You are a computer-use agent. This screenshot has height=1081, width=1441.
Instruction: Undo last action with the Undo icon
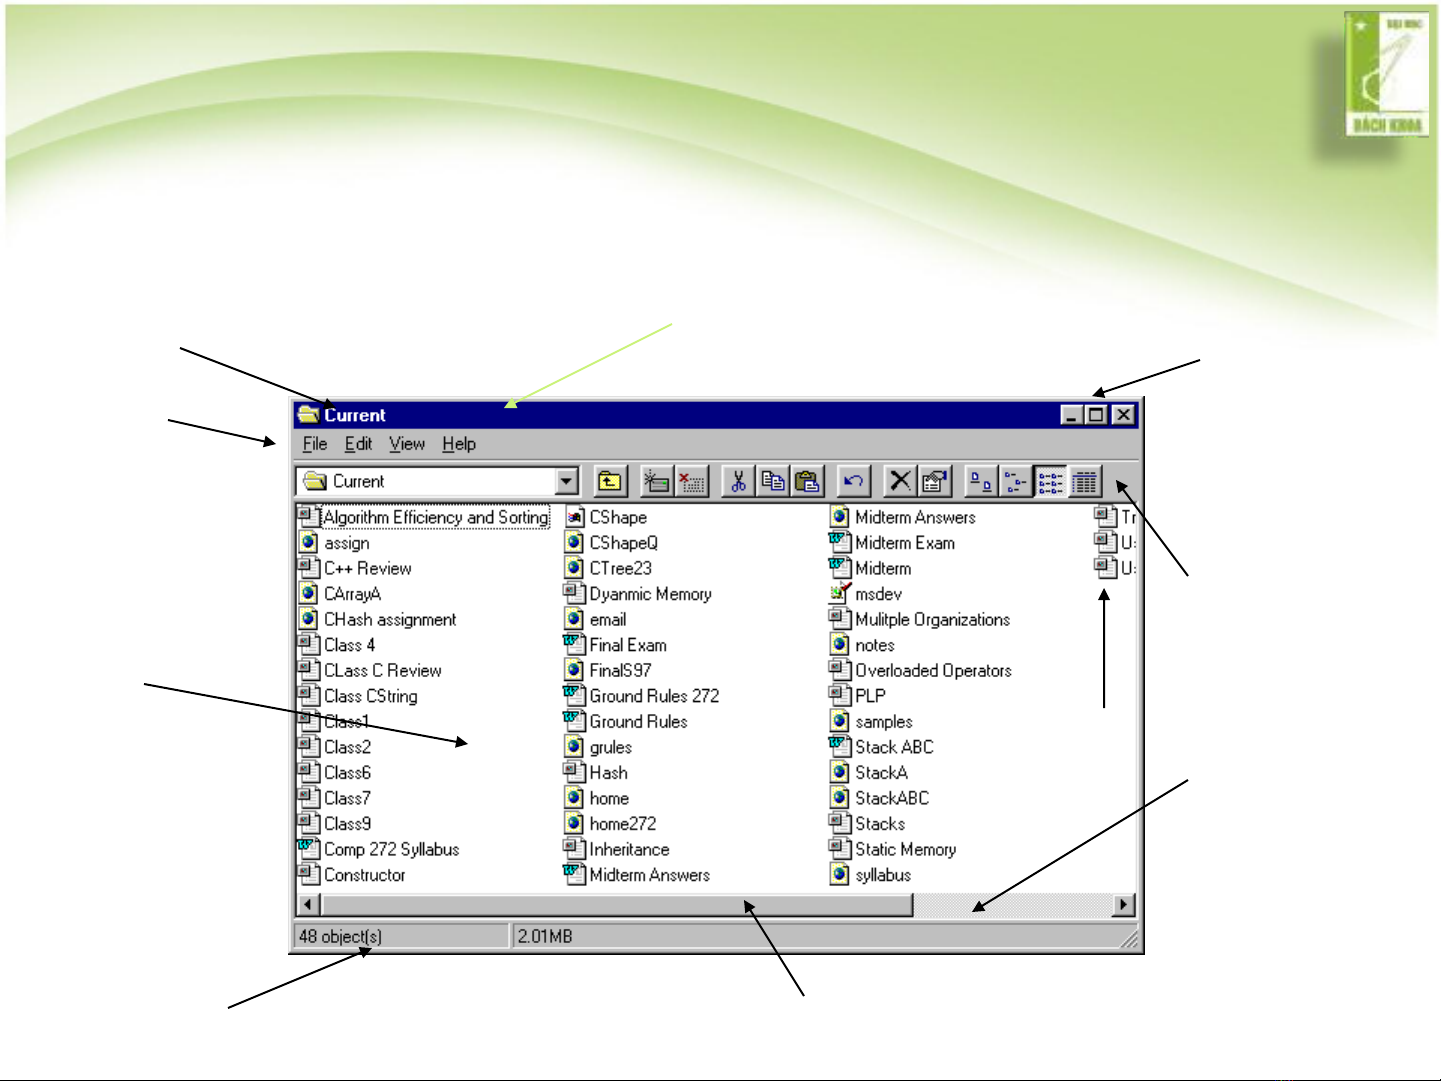point(853,482)
